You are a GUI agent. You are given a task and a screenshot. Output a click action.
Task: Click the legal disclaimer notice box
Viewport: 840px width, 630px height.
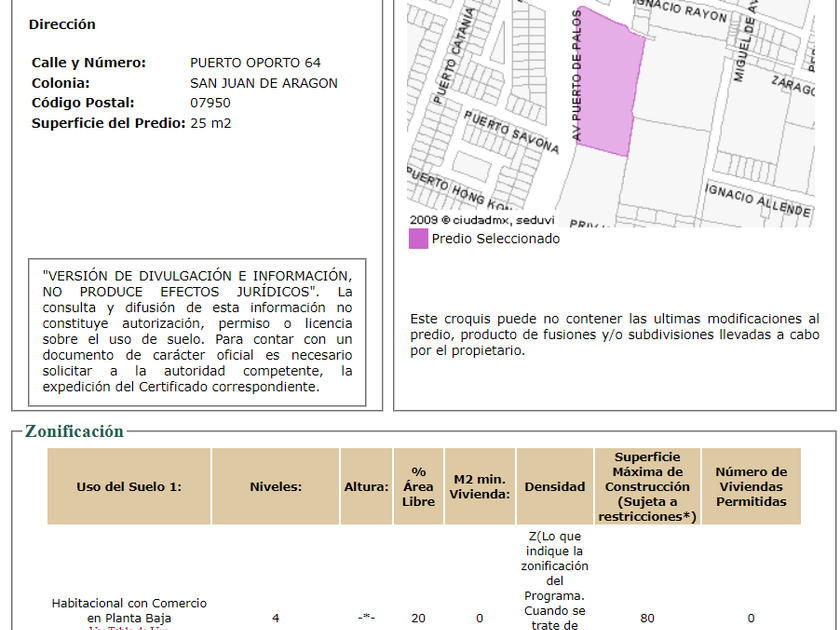coord(197,331)
